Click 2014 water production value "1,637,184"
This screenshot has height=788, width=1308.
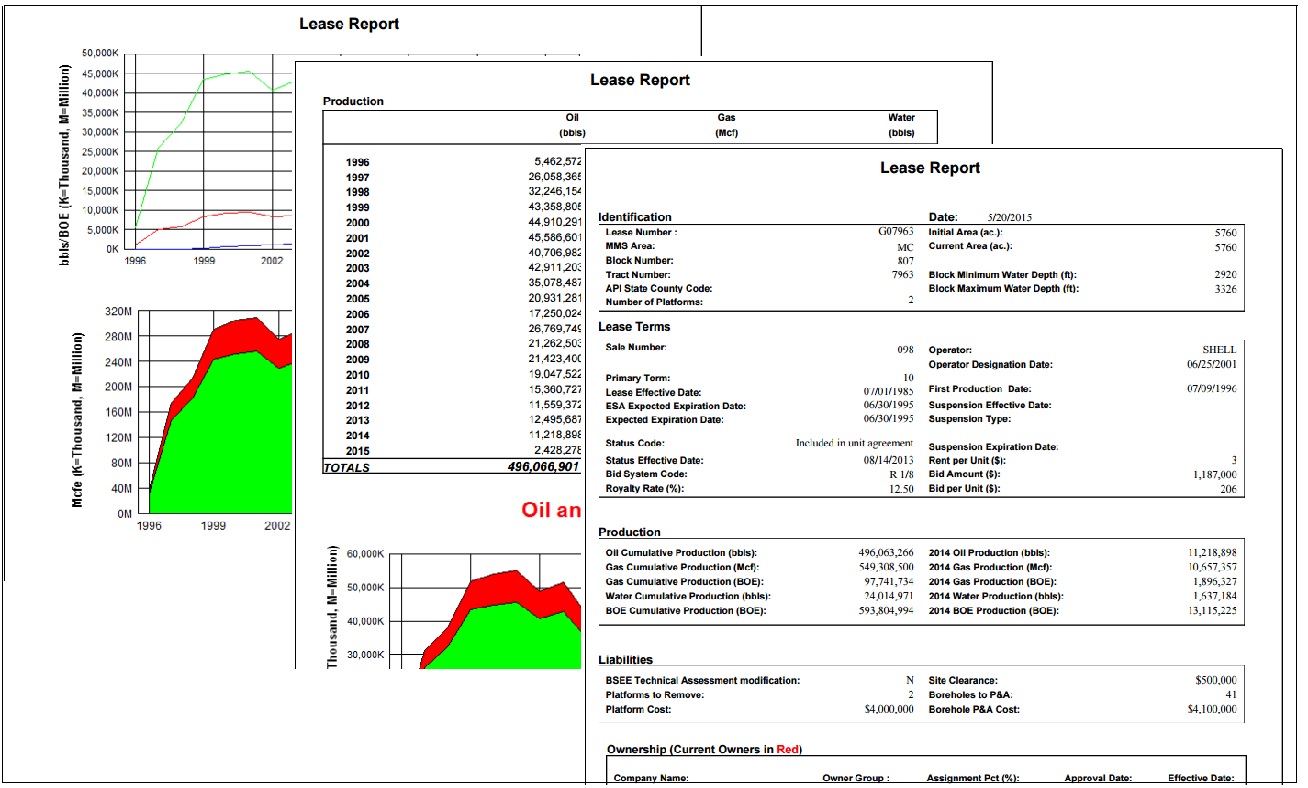(x=1213, y=596)
